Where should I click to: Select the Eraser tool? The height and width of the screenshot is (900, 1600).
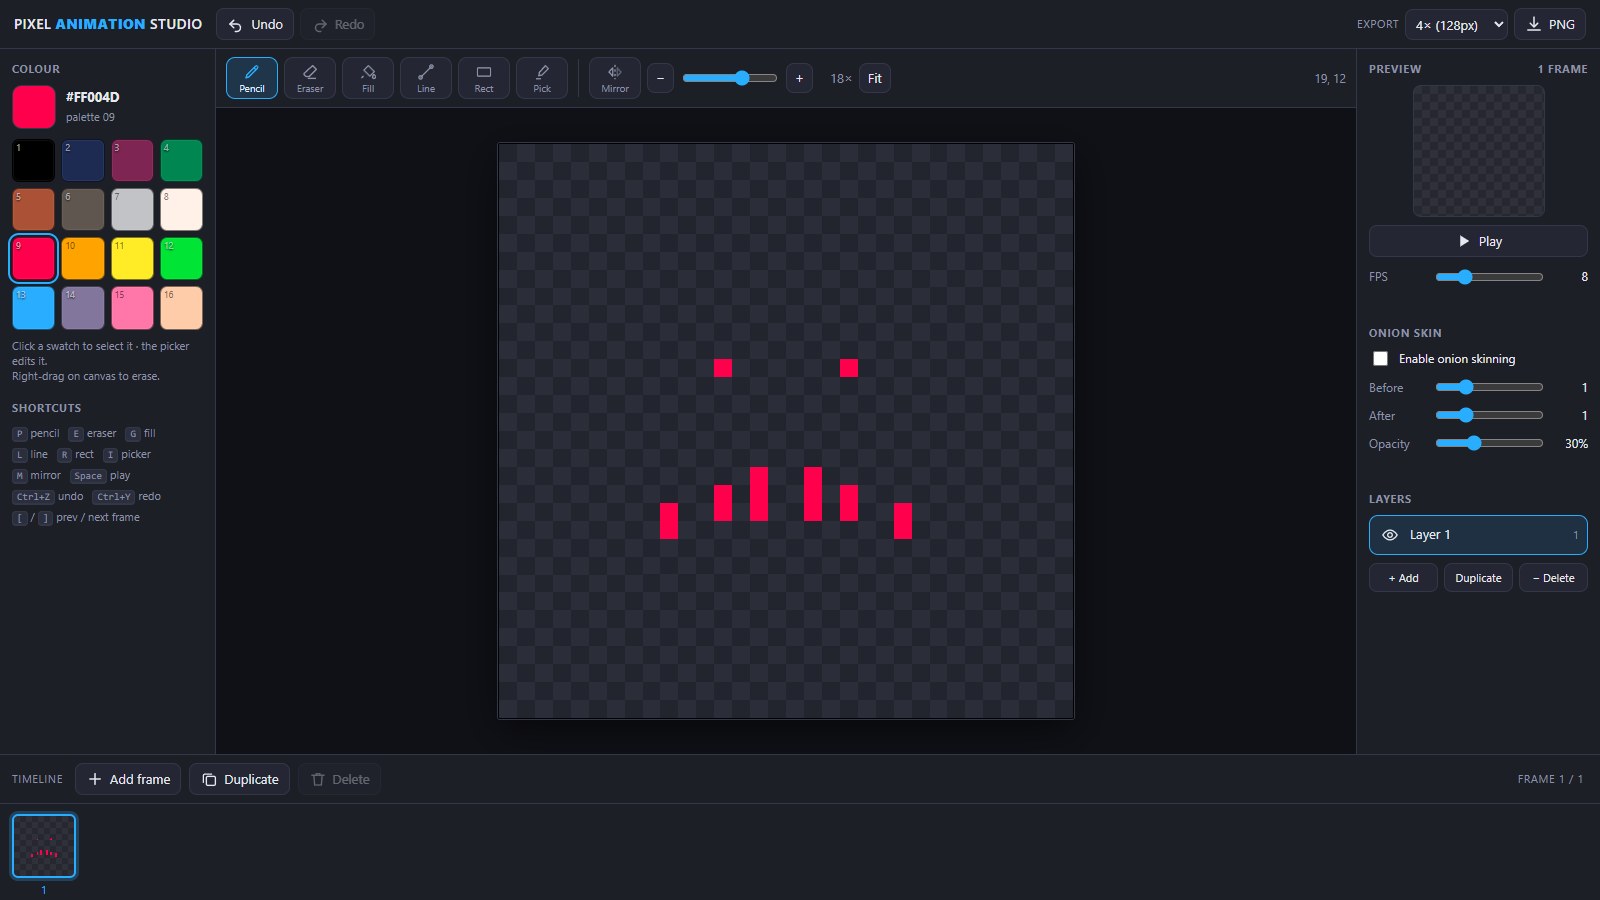[310, 78]
